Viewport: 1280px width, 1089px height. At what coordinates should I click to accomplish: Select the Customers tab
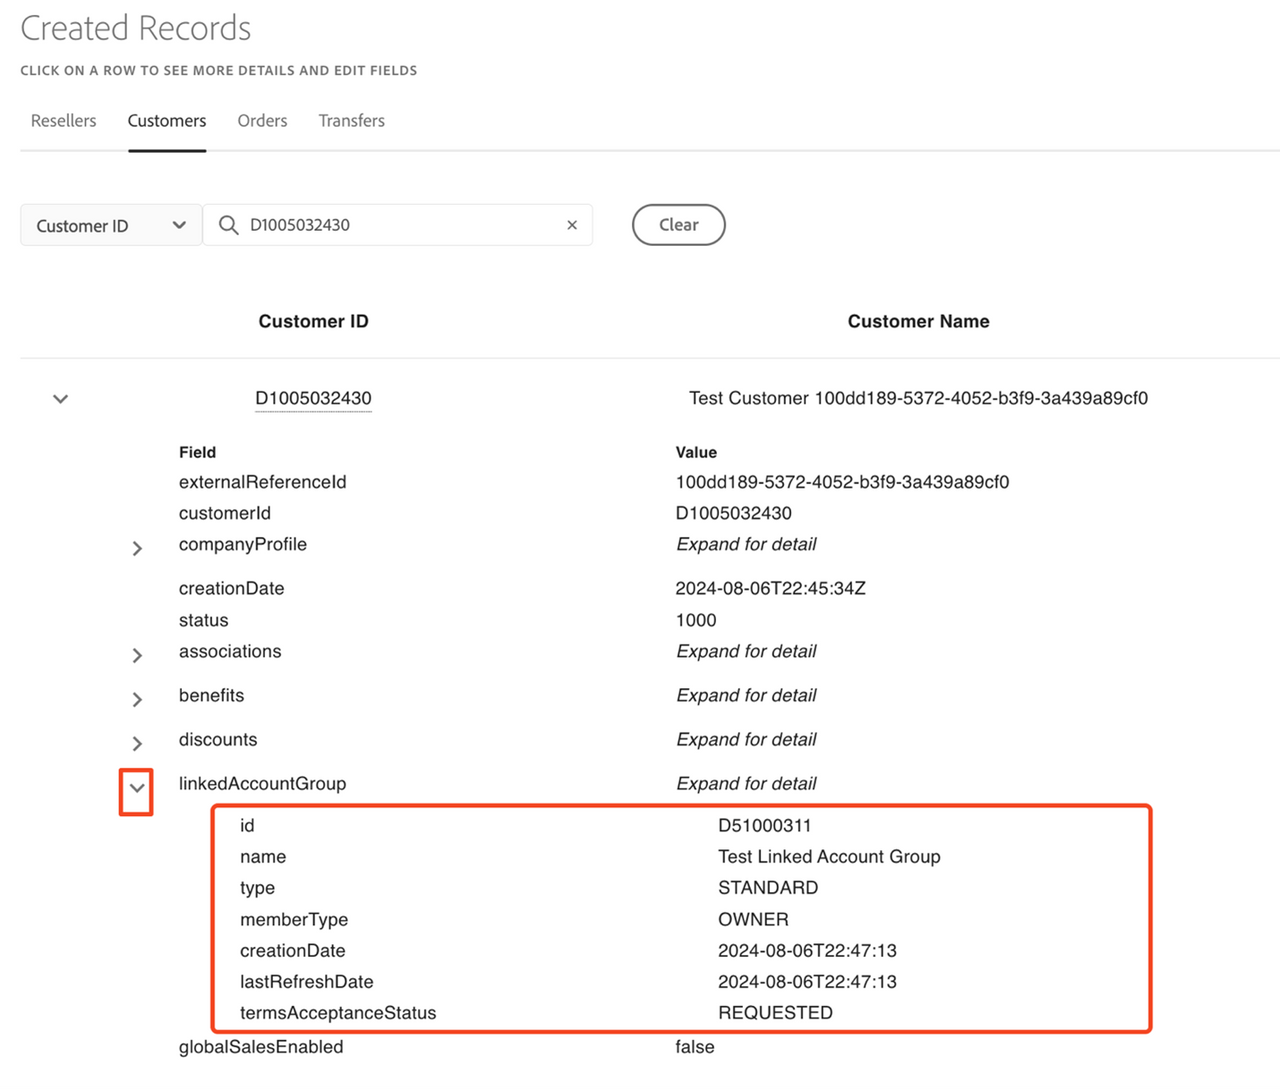pyautogui.click(x=167, y=121)
